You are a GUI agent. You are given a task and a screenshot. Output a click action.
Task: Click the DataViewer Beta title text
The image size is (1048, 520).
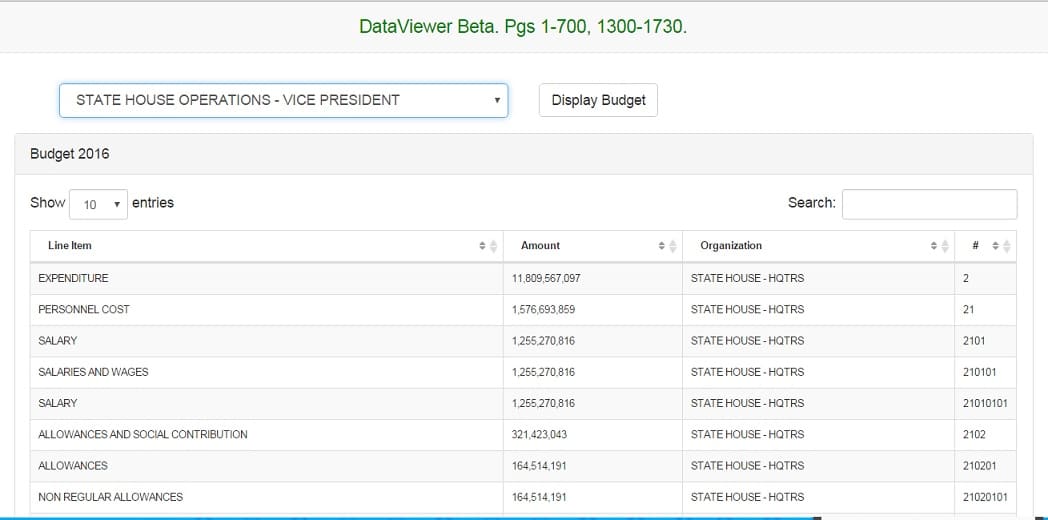coord(523,27)
